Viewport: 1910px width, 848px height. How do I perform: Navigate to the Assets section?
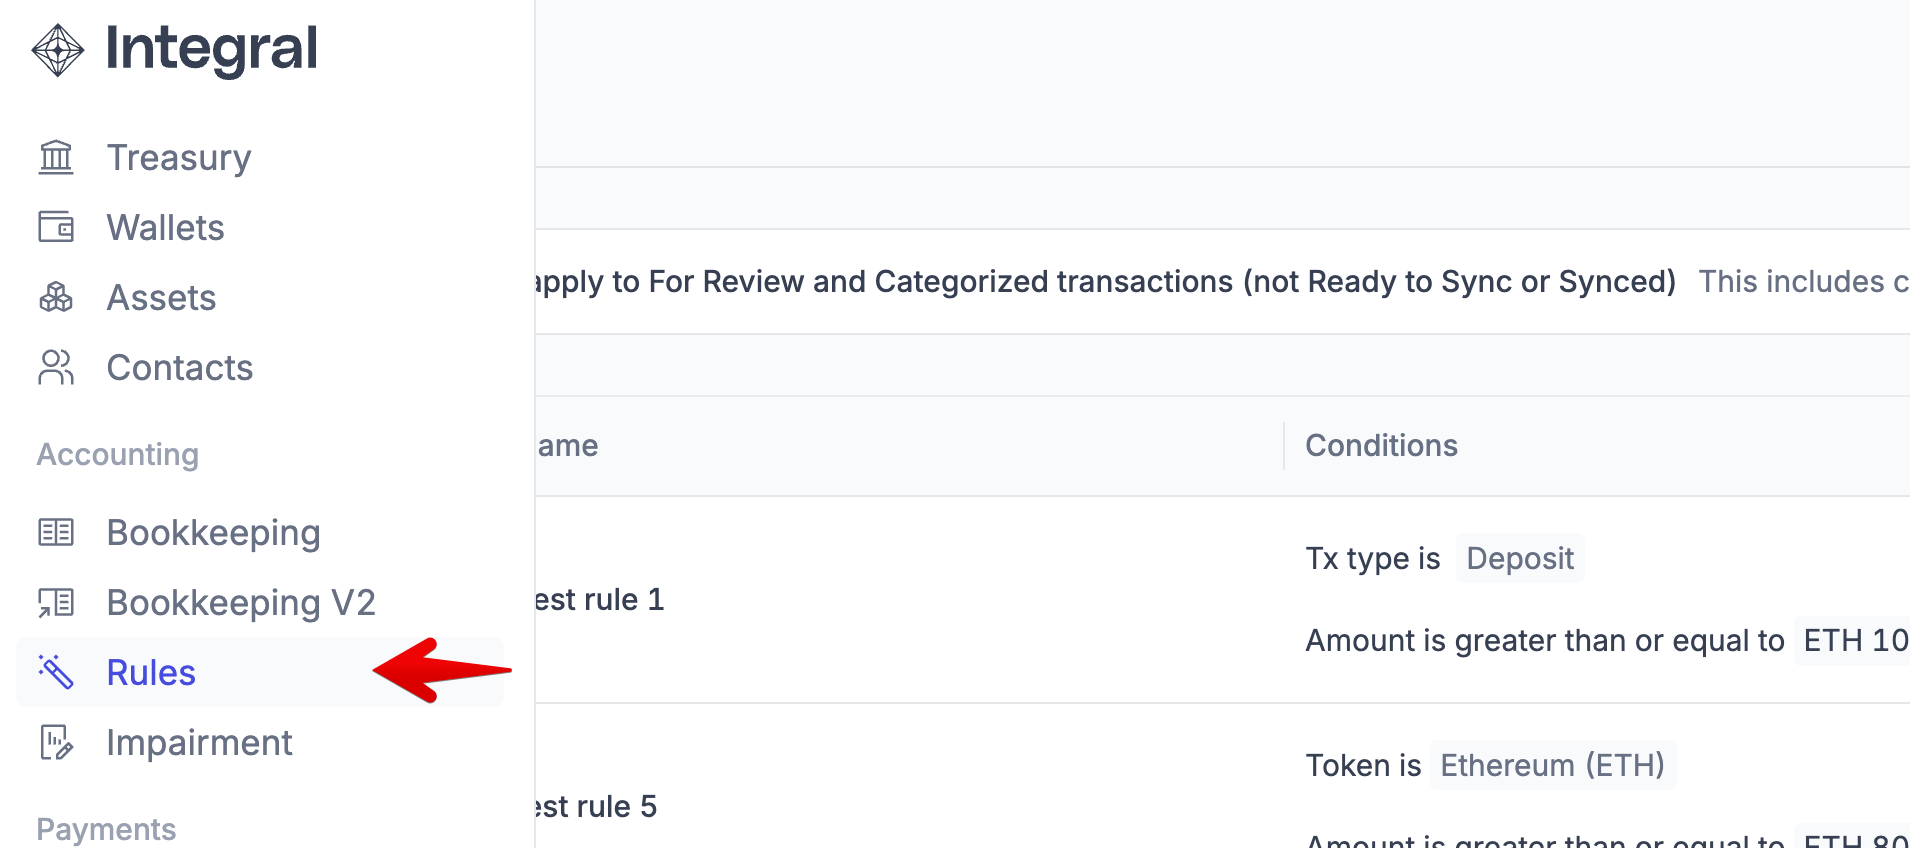click(161, 298)
